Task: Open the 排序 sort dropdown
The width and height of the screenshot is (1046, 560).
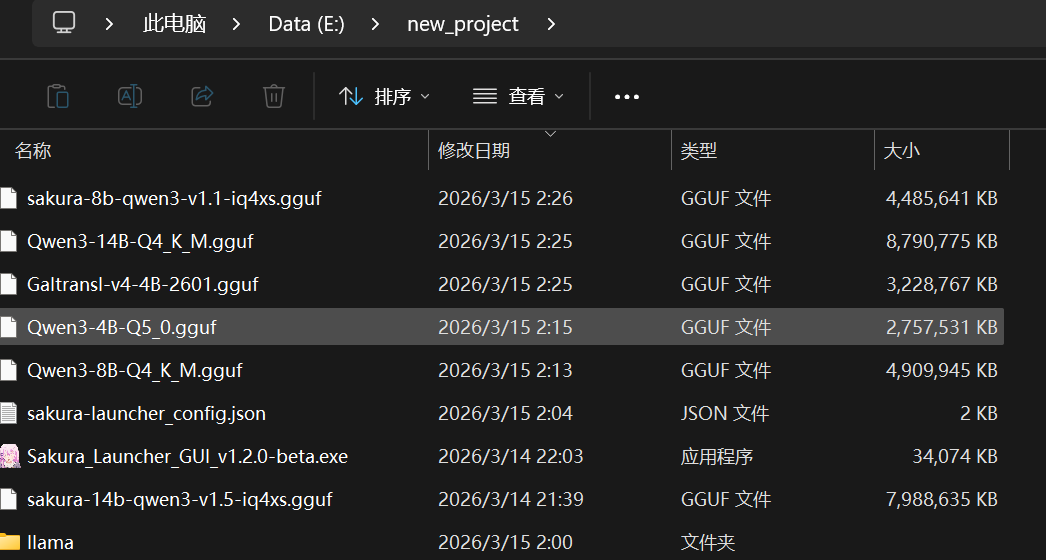Action: 384,97
